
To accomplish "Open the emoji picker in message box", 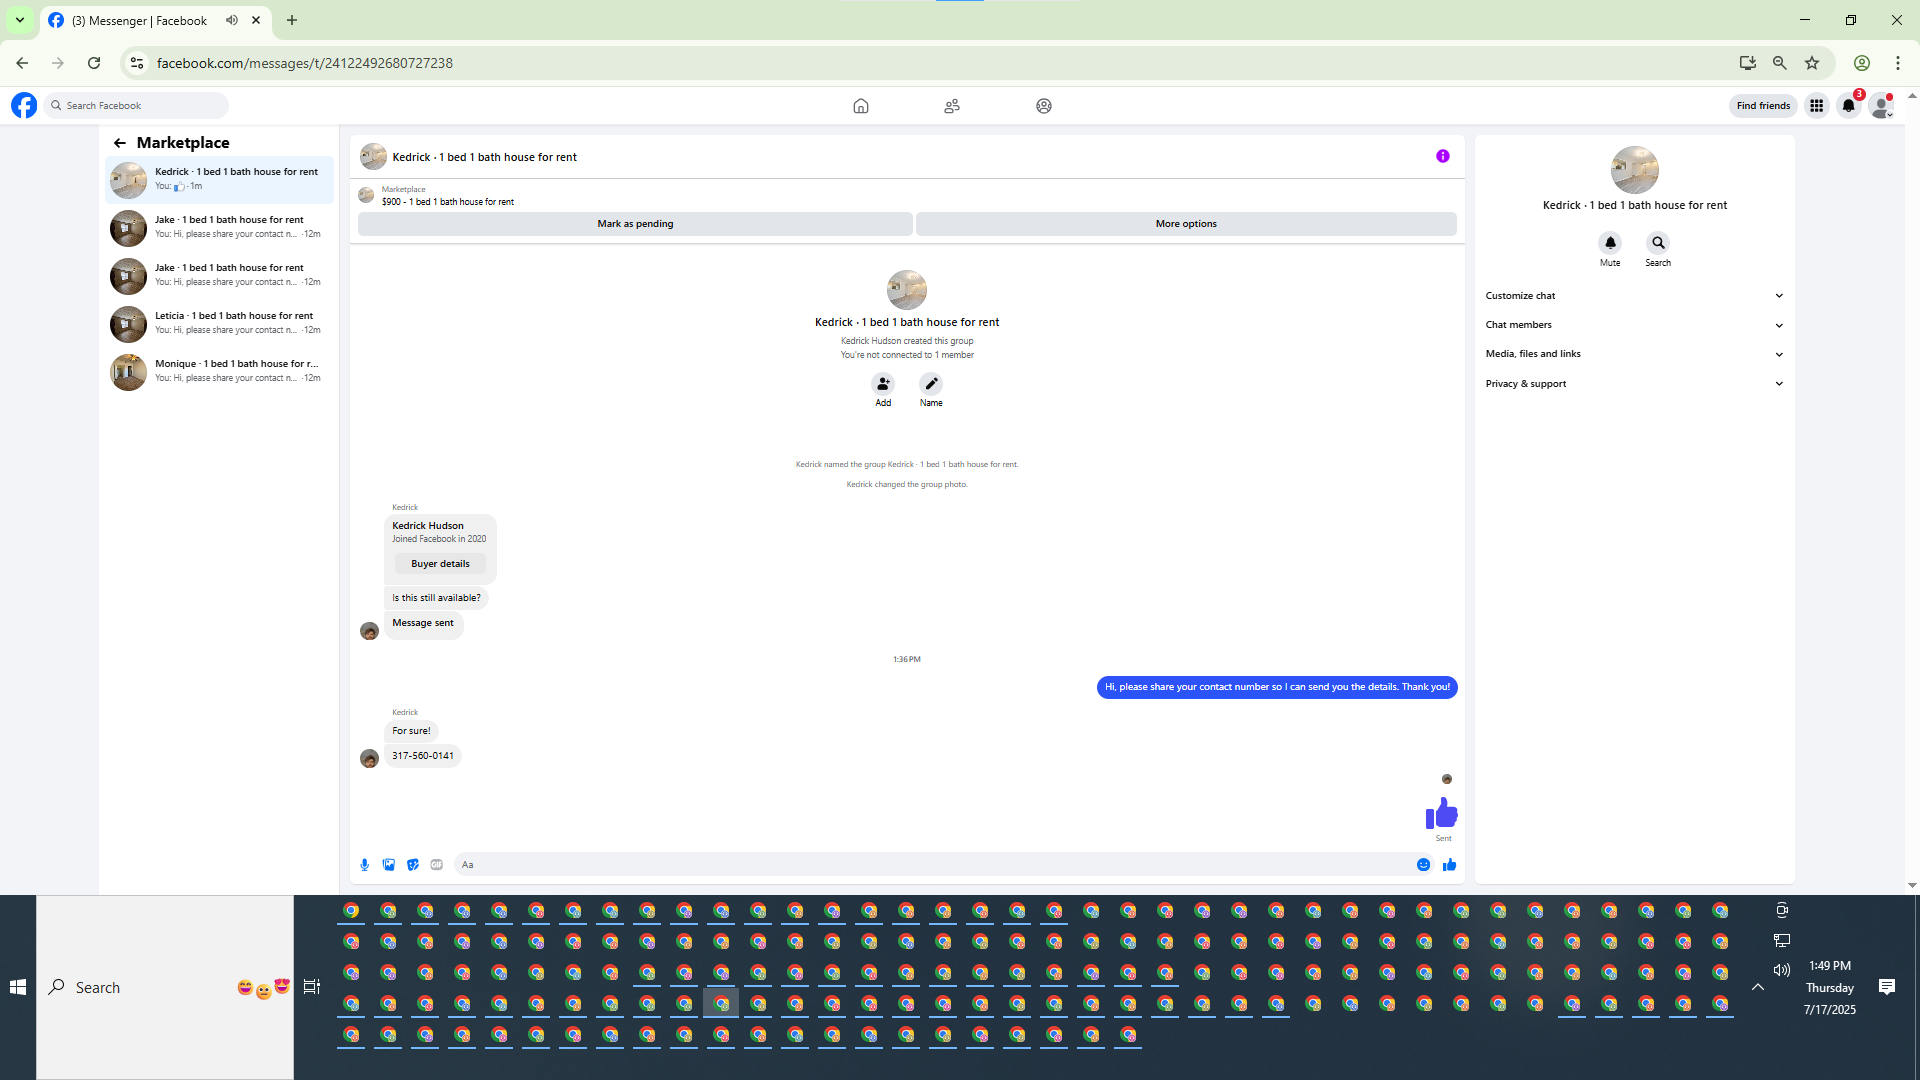I will click(1423, 865).
